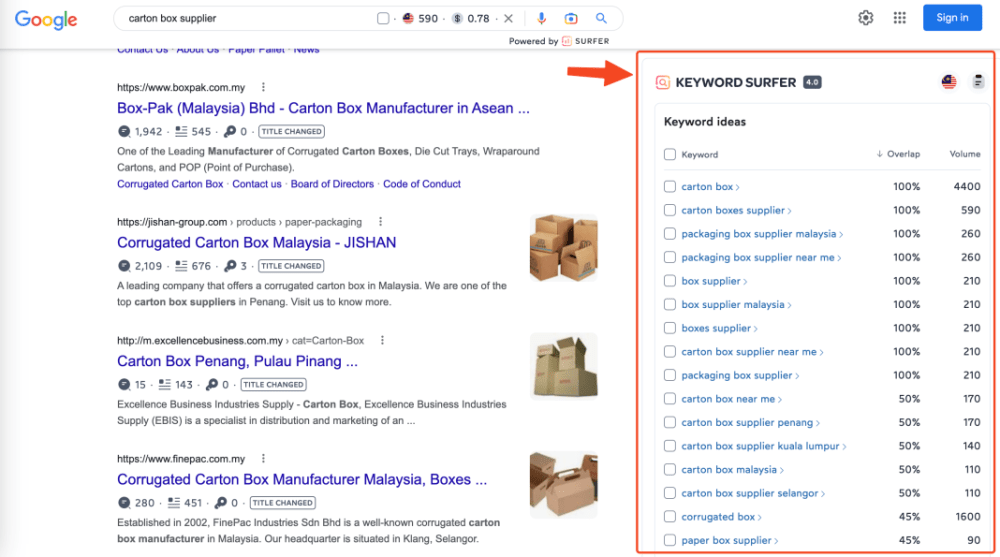
Task: Open Google settings gear icon
Action: pos(865,18)
